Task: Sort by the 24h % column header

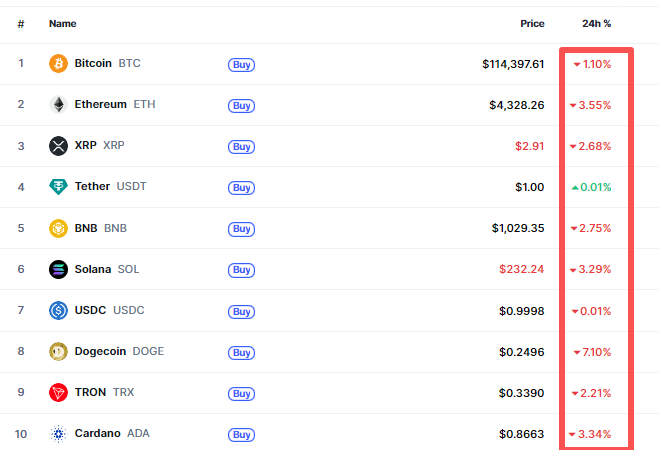Action: pyautogui.click(x=596, y=23)
